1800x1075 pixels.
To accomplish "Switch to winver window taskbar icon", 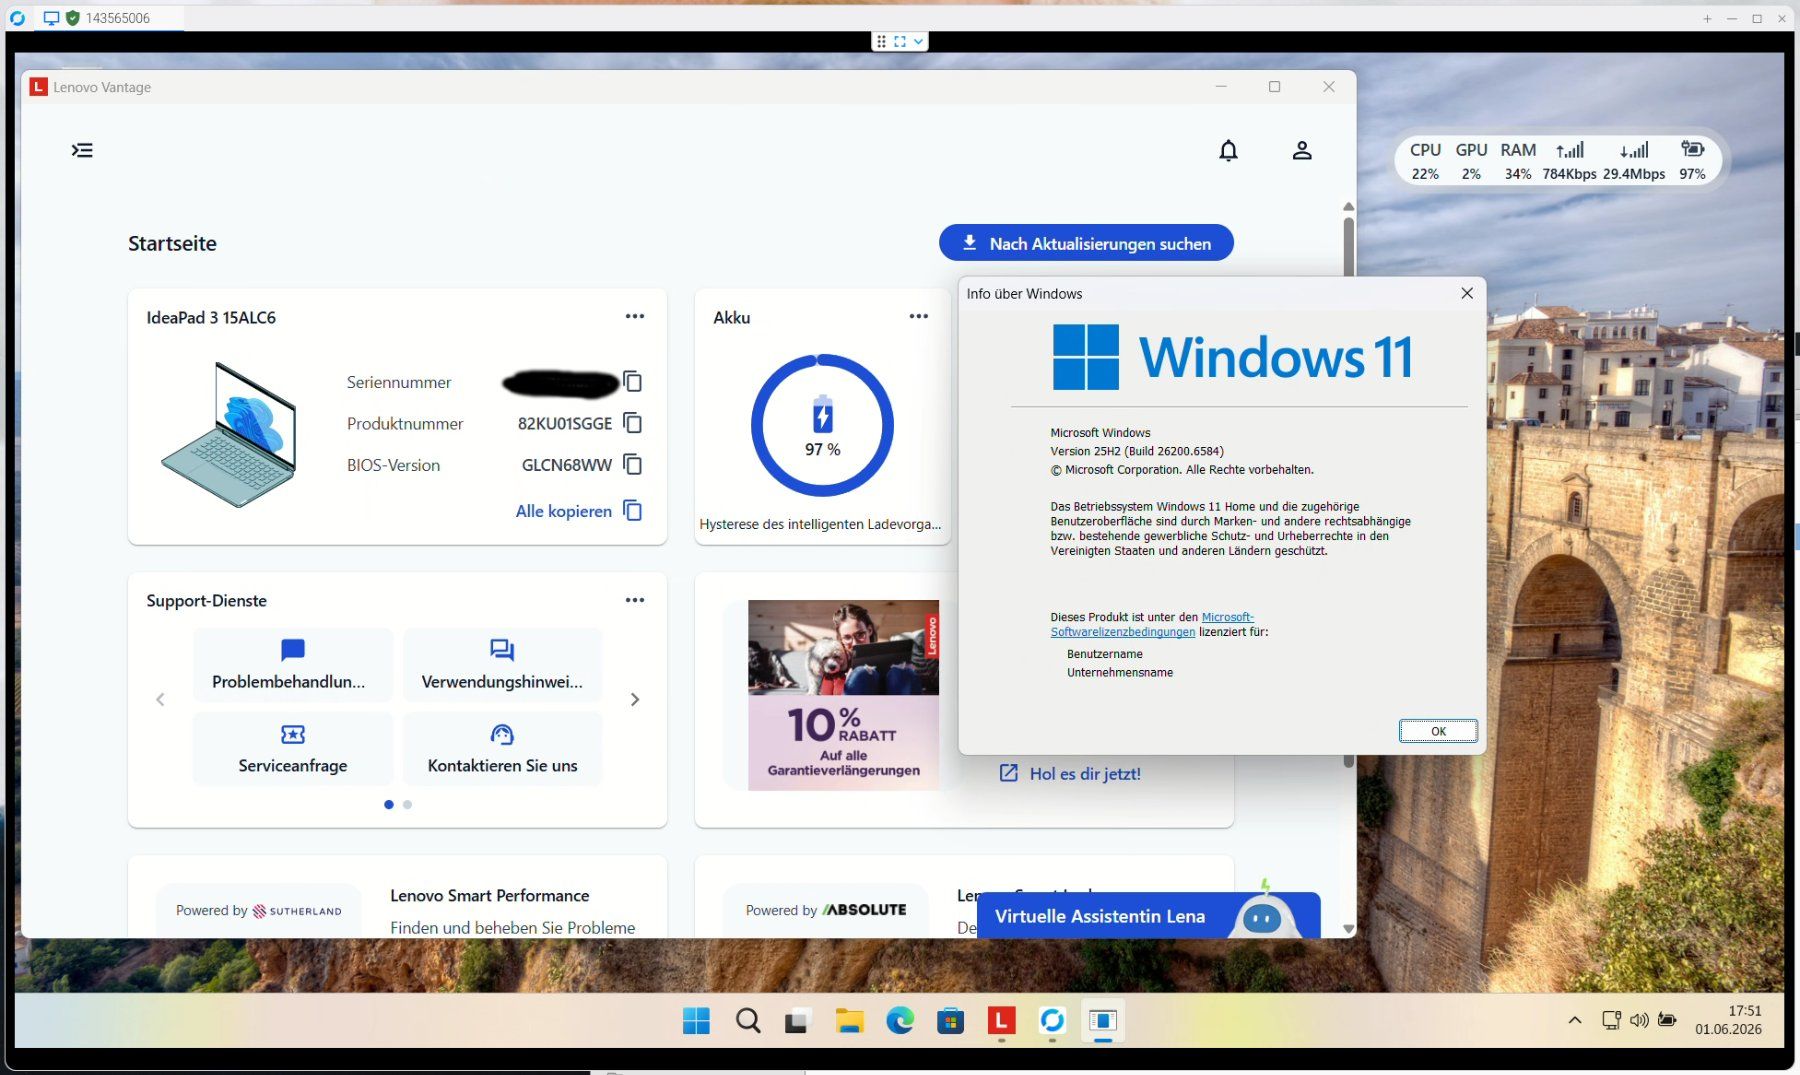I will [1102, 1021].
